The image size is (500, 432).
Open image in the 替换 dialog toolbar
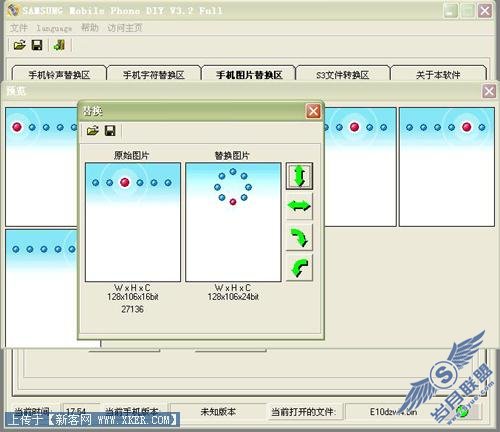tap(93, 130)
